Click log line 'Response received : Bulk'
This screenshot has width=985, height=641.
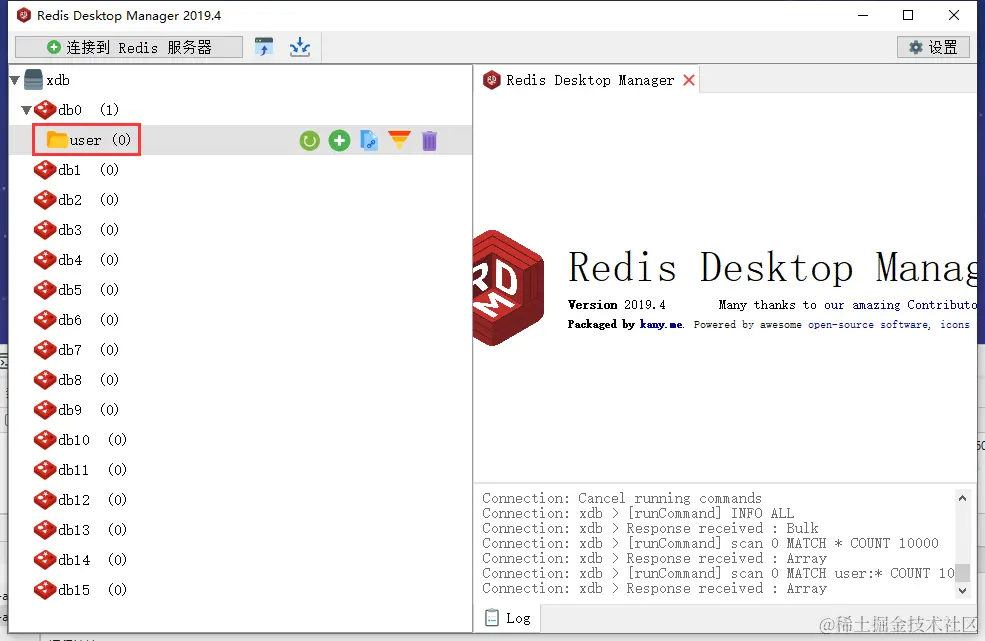click(x=650, y=529)
